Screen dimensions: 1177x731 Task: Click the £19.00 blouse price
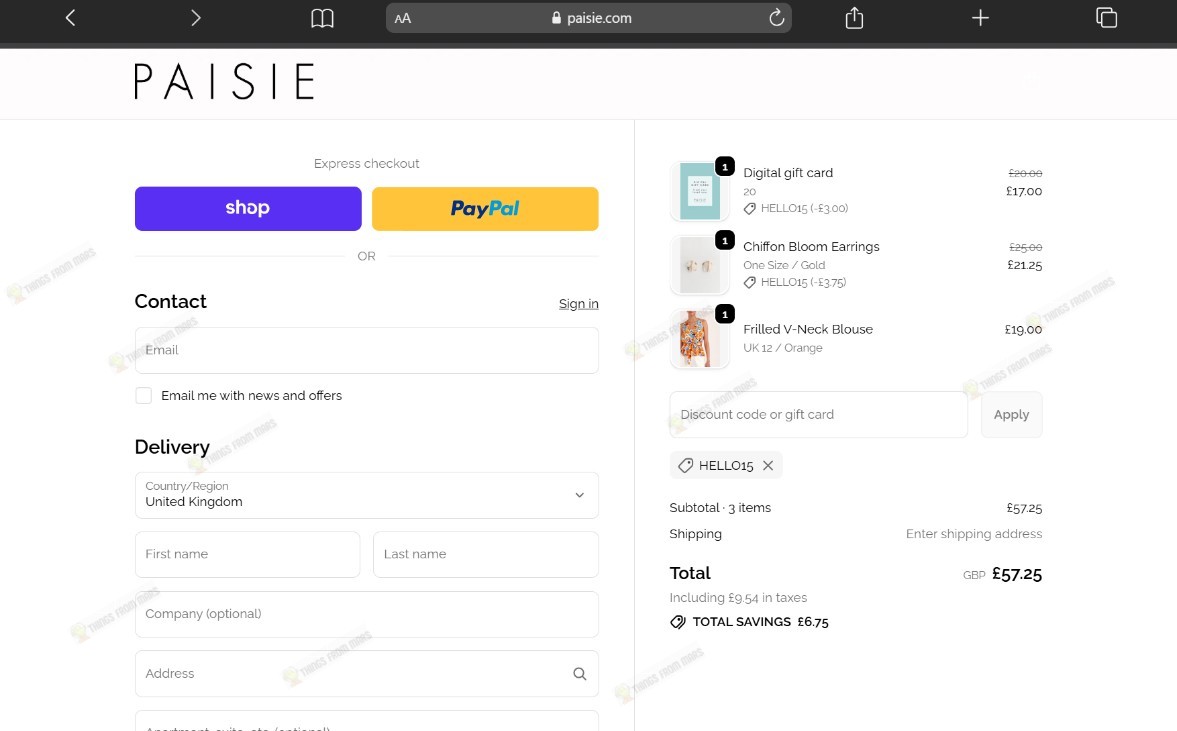pyautogui.click(x=1023, y=329)
